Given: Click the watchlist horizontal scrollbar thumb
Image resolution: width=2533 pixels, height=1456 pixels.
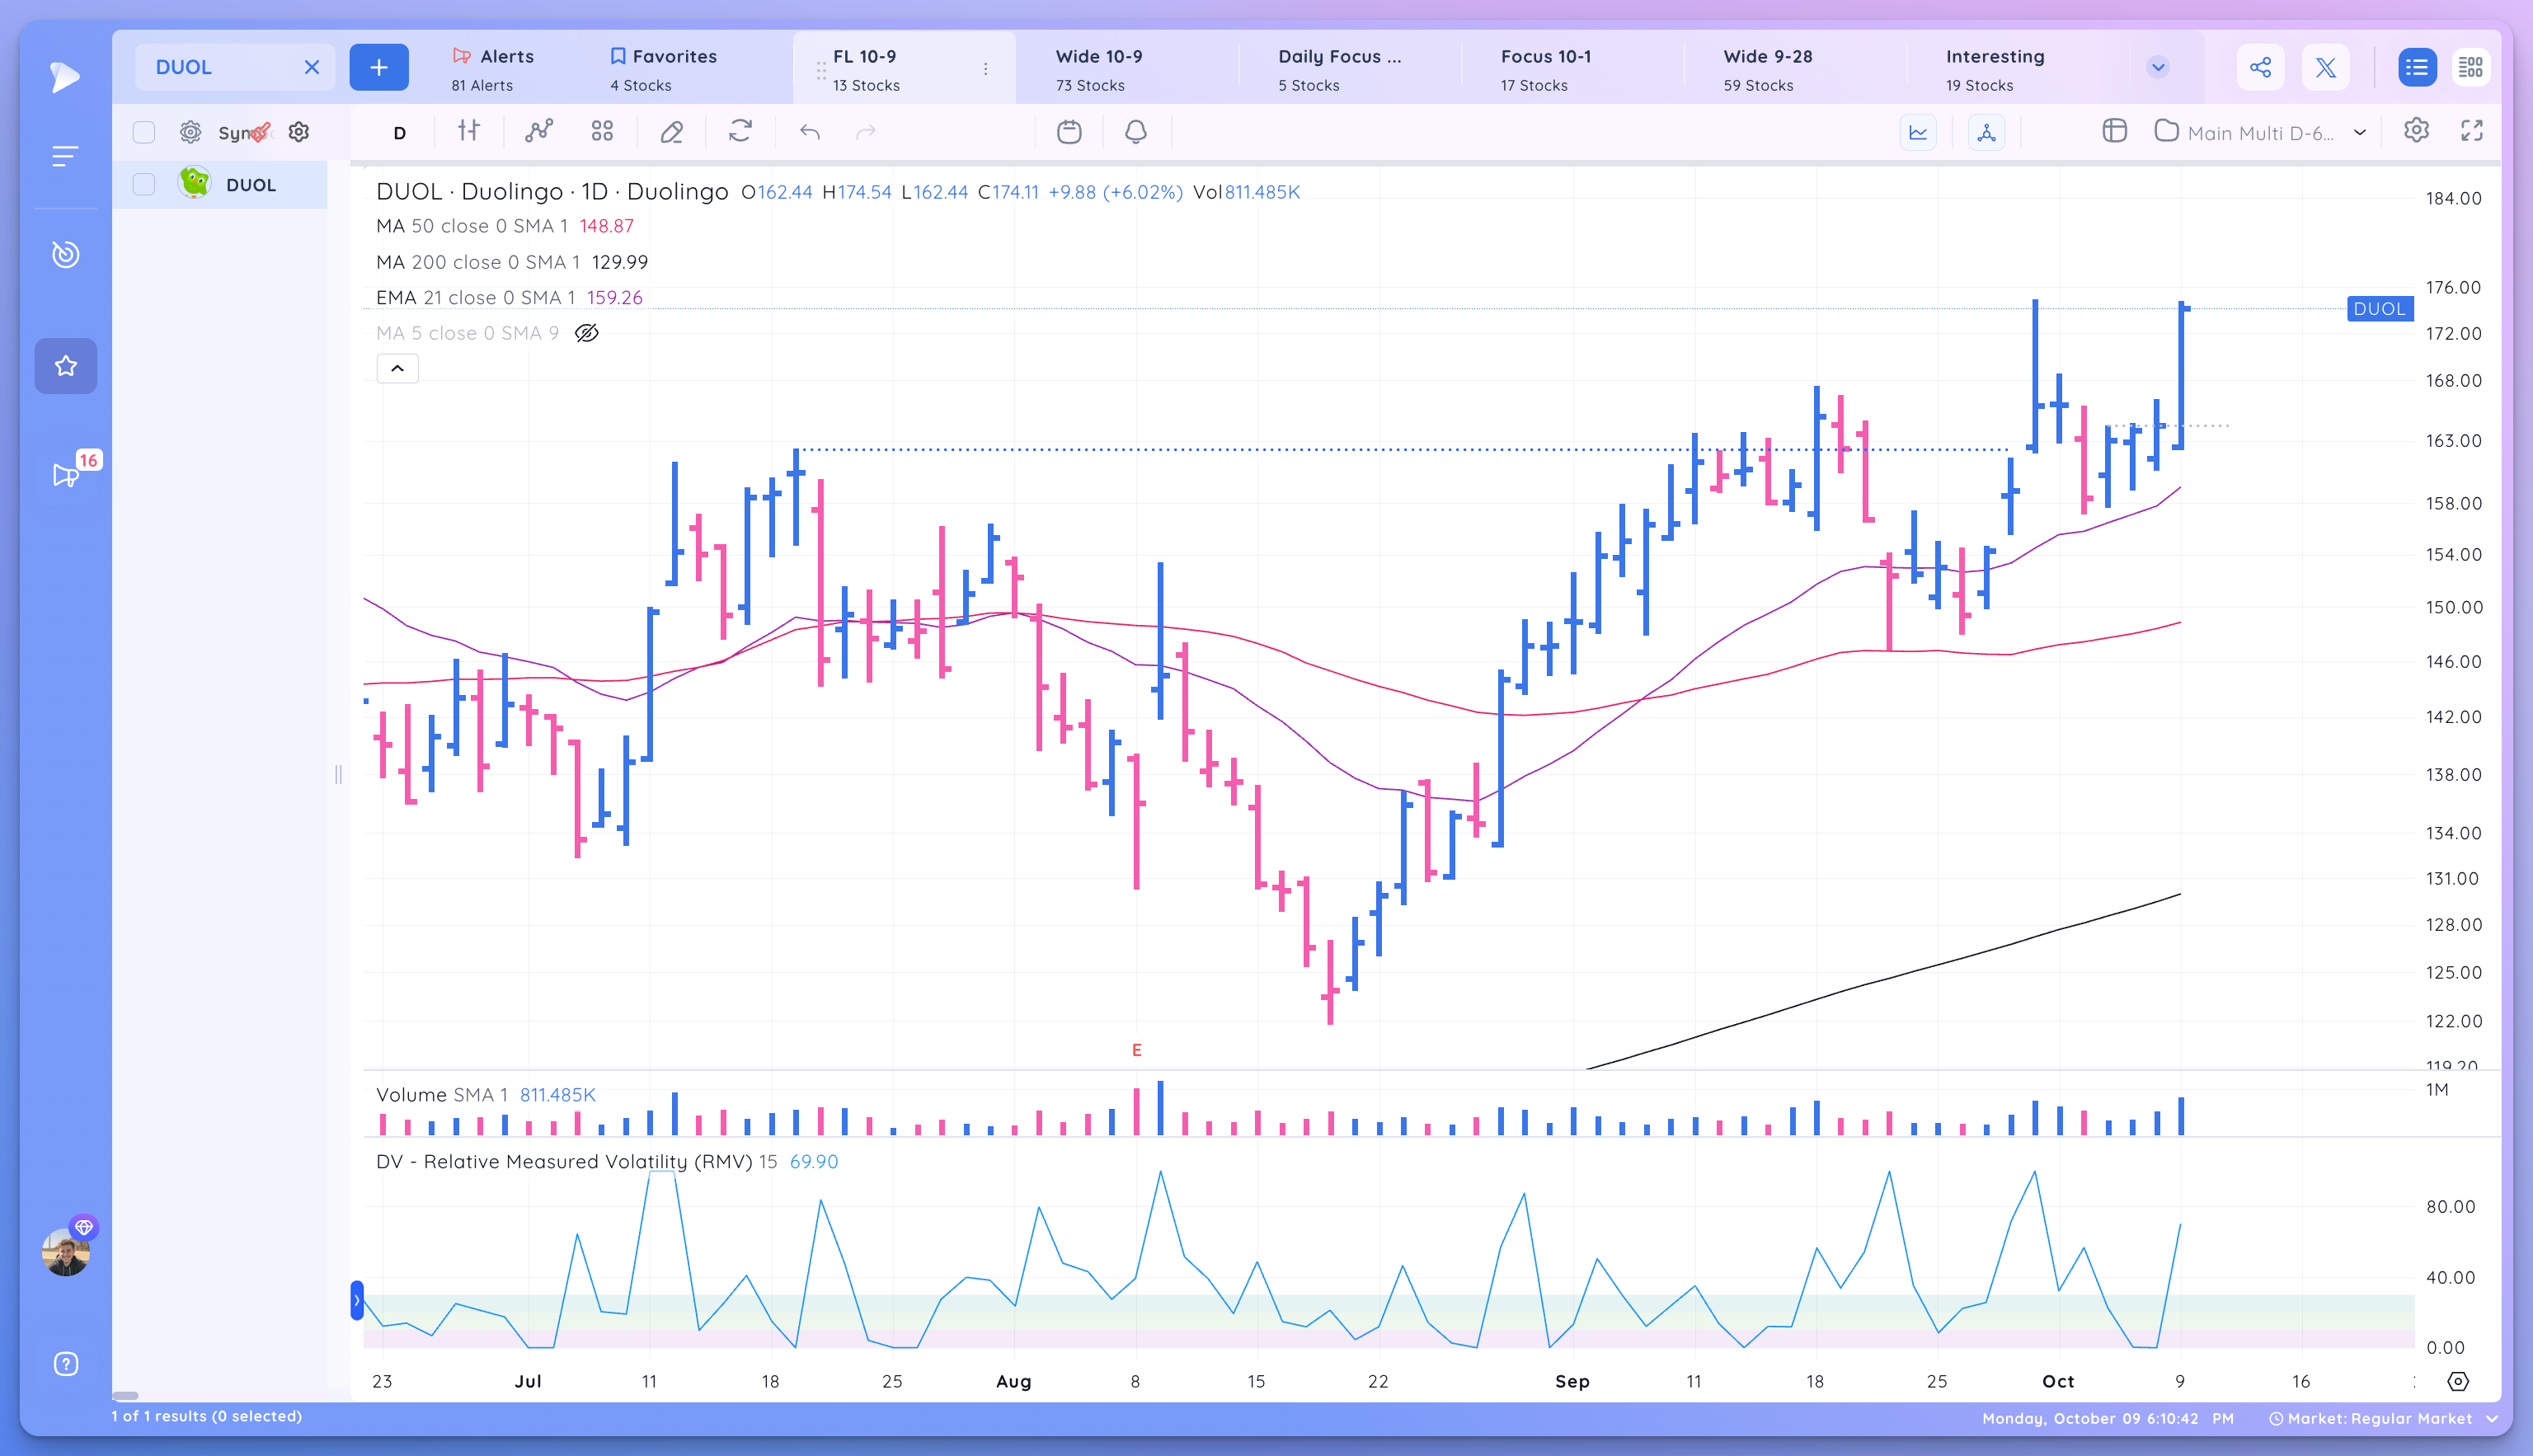Looking at the screenshot, I should (125, 1396).
